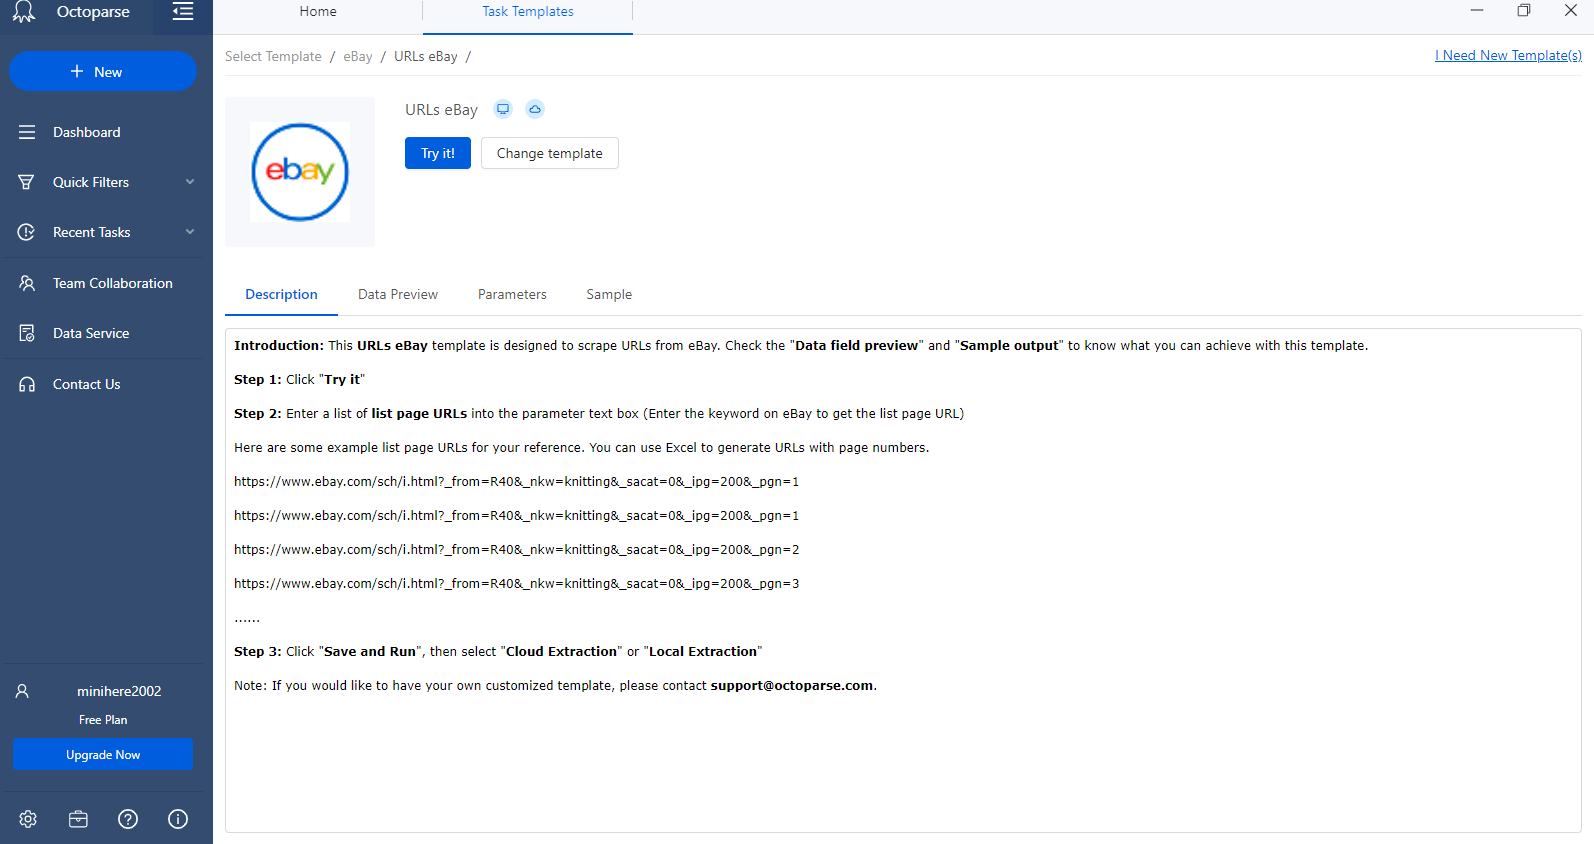The height and width of the screenshot is (844, 1594).
Task: Click the Team Collaboration people icon
Action: [x=27, y=283]
